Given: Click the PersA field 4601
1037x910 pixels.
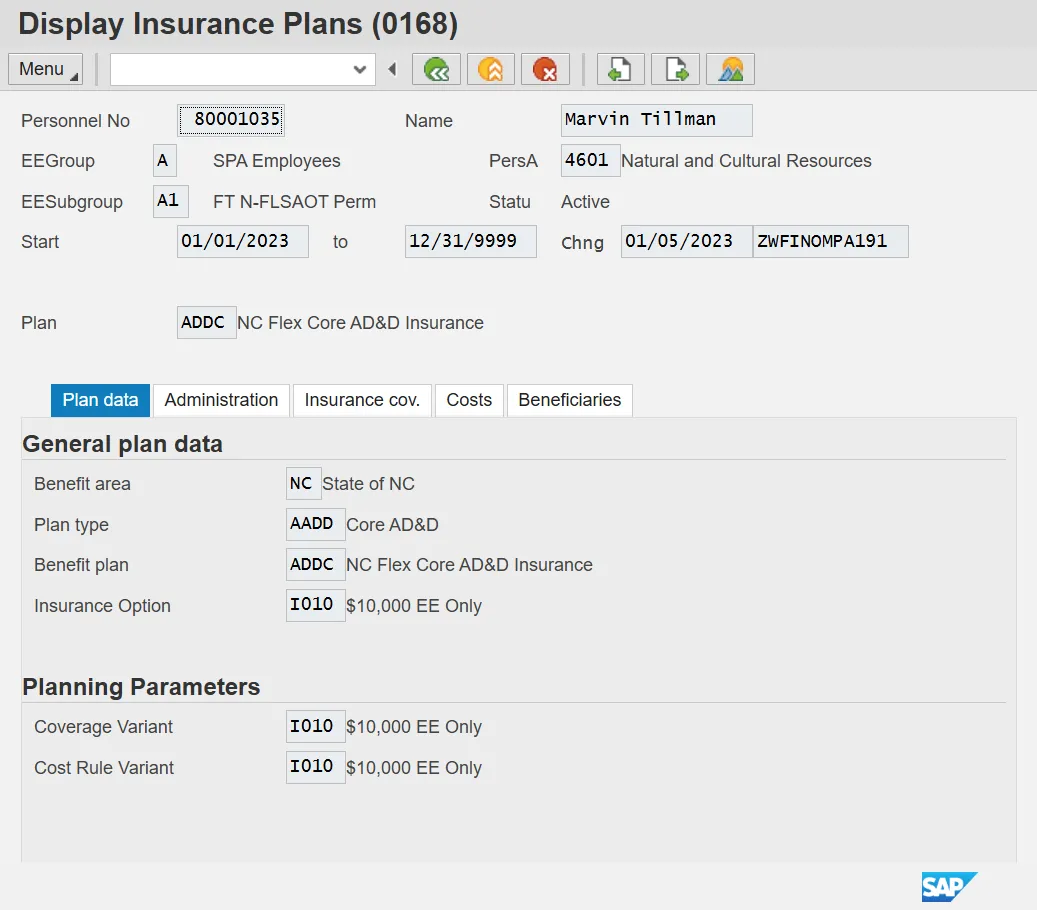Looking at the screenshot, I should pyautogui.click(x=590, y=161).
